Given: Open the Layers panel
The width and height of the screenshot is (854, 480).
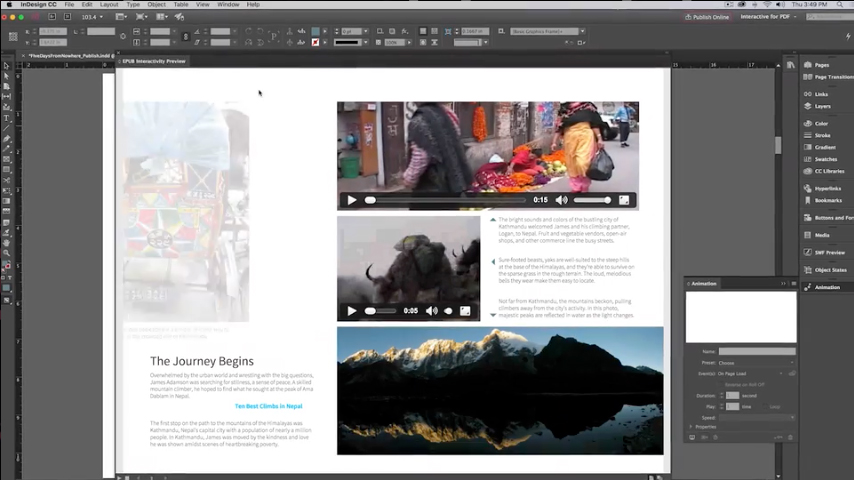Looking at the screenshot, I should tap(822, 106).
